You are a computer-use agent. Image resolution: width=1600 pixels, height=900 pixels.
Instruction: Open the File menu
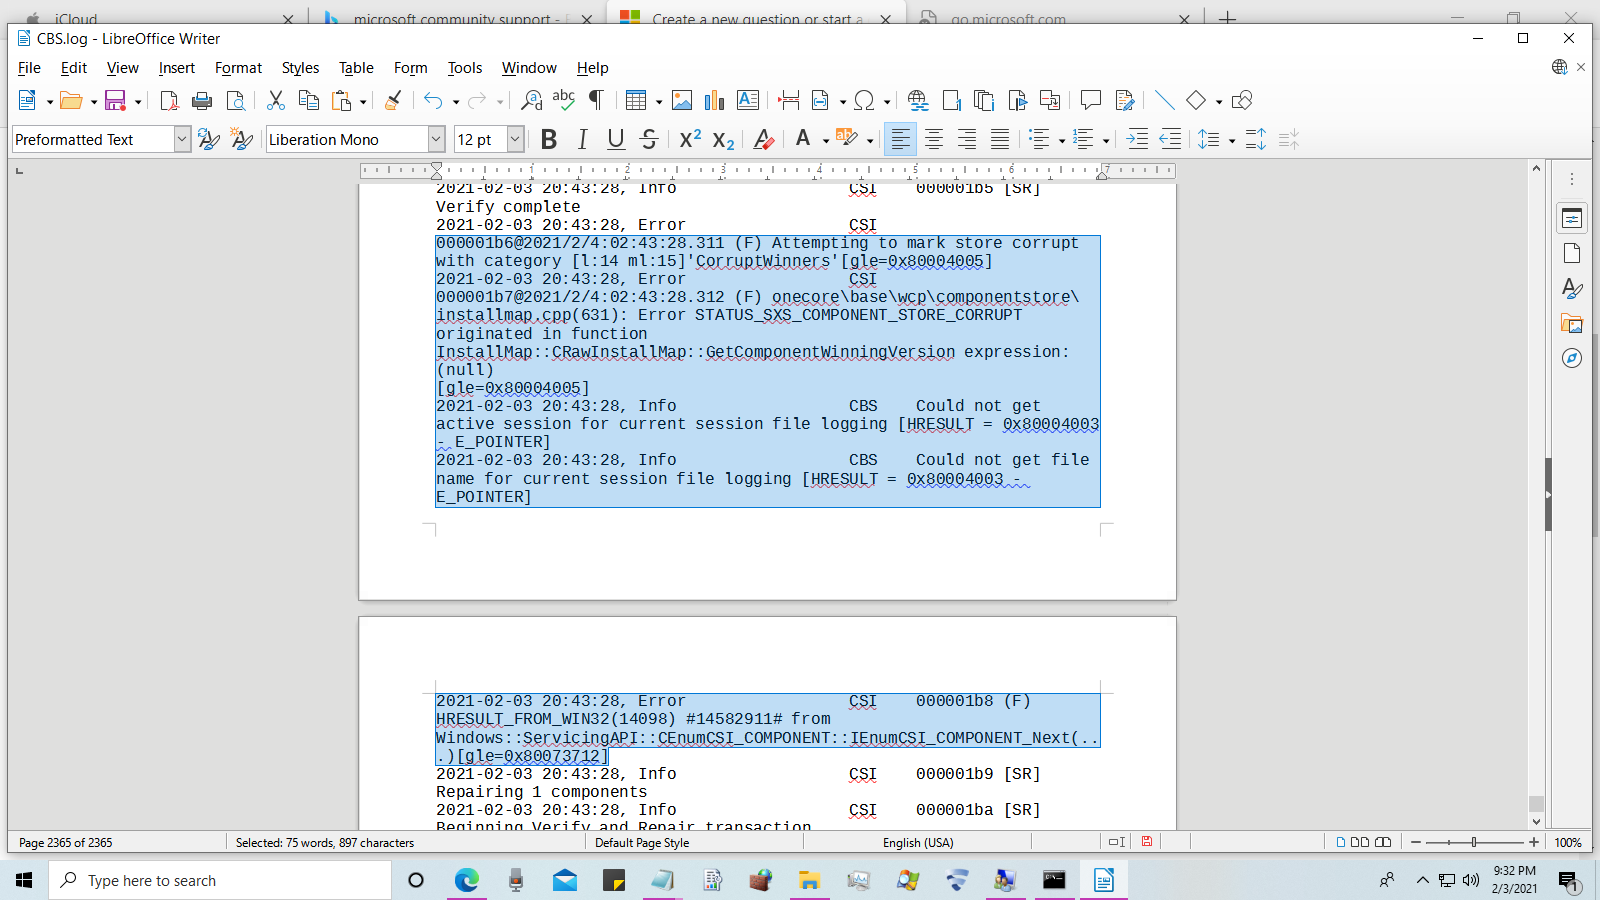(29, 68)
